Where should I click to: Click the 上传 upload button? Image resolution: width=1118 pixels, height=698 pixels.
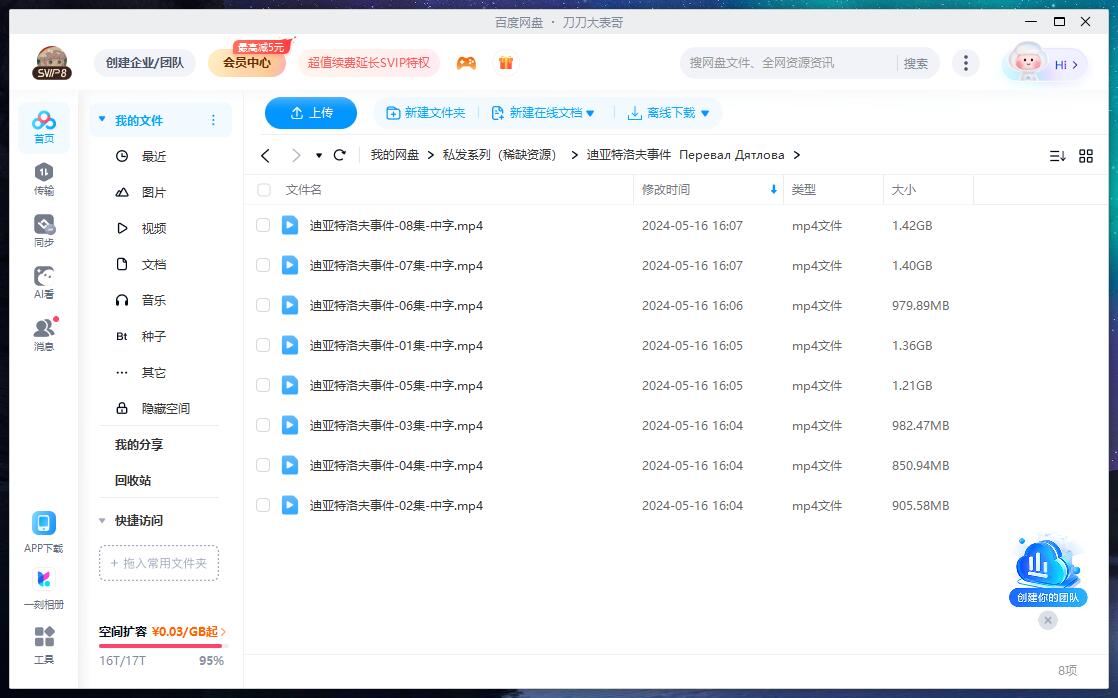pyautogui.click(x=310, y=113)
